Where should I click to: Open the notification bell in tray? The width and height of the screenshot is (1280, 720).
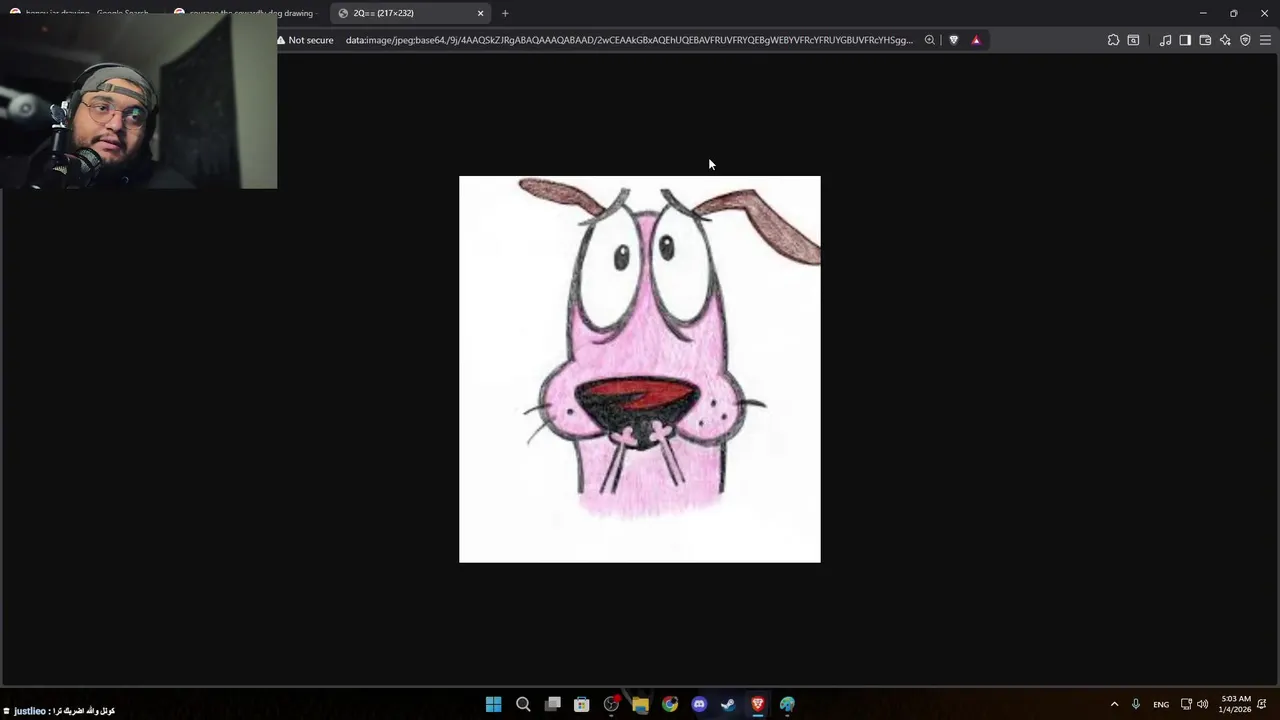1263,704
